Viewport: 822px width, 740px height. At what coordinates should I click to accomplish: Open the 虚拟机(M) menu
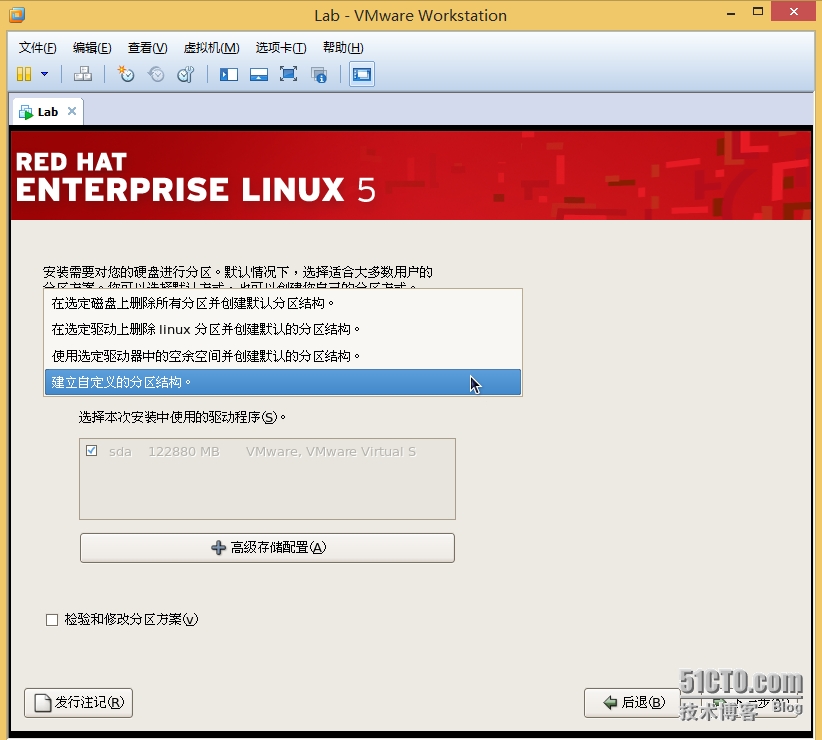point(211,48)
